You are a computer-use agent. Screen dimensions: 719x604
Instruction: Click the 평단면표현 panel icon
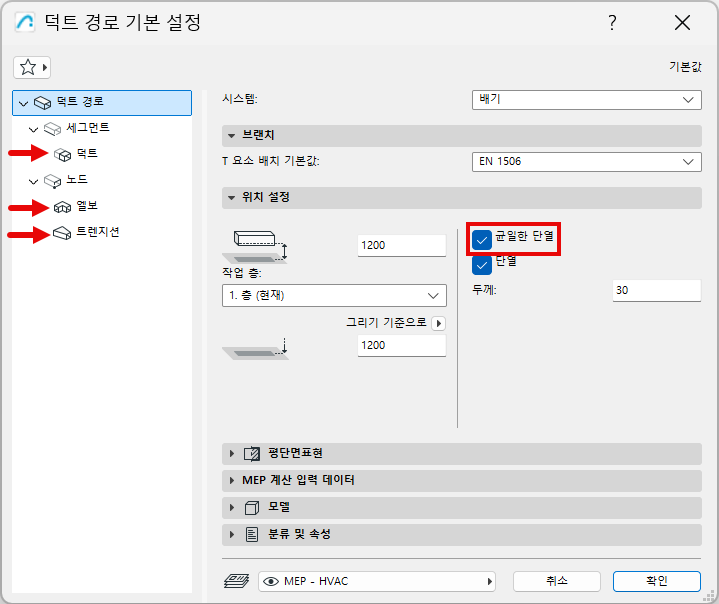[252, 454]
